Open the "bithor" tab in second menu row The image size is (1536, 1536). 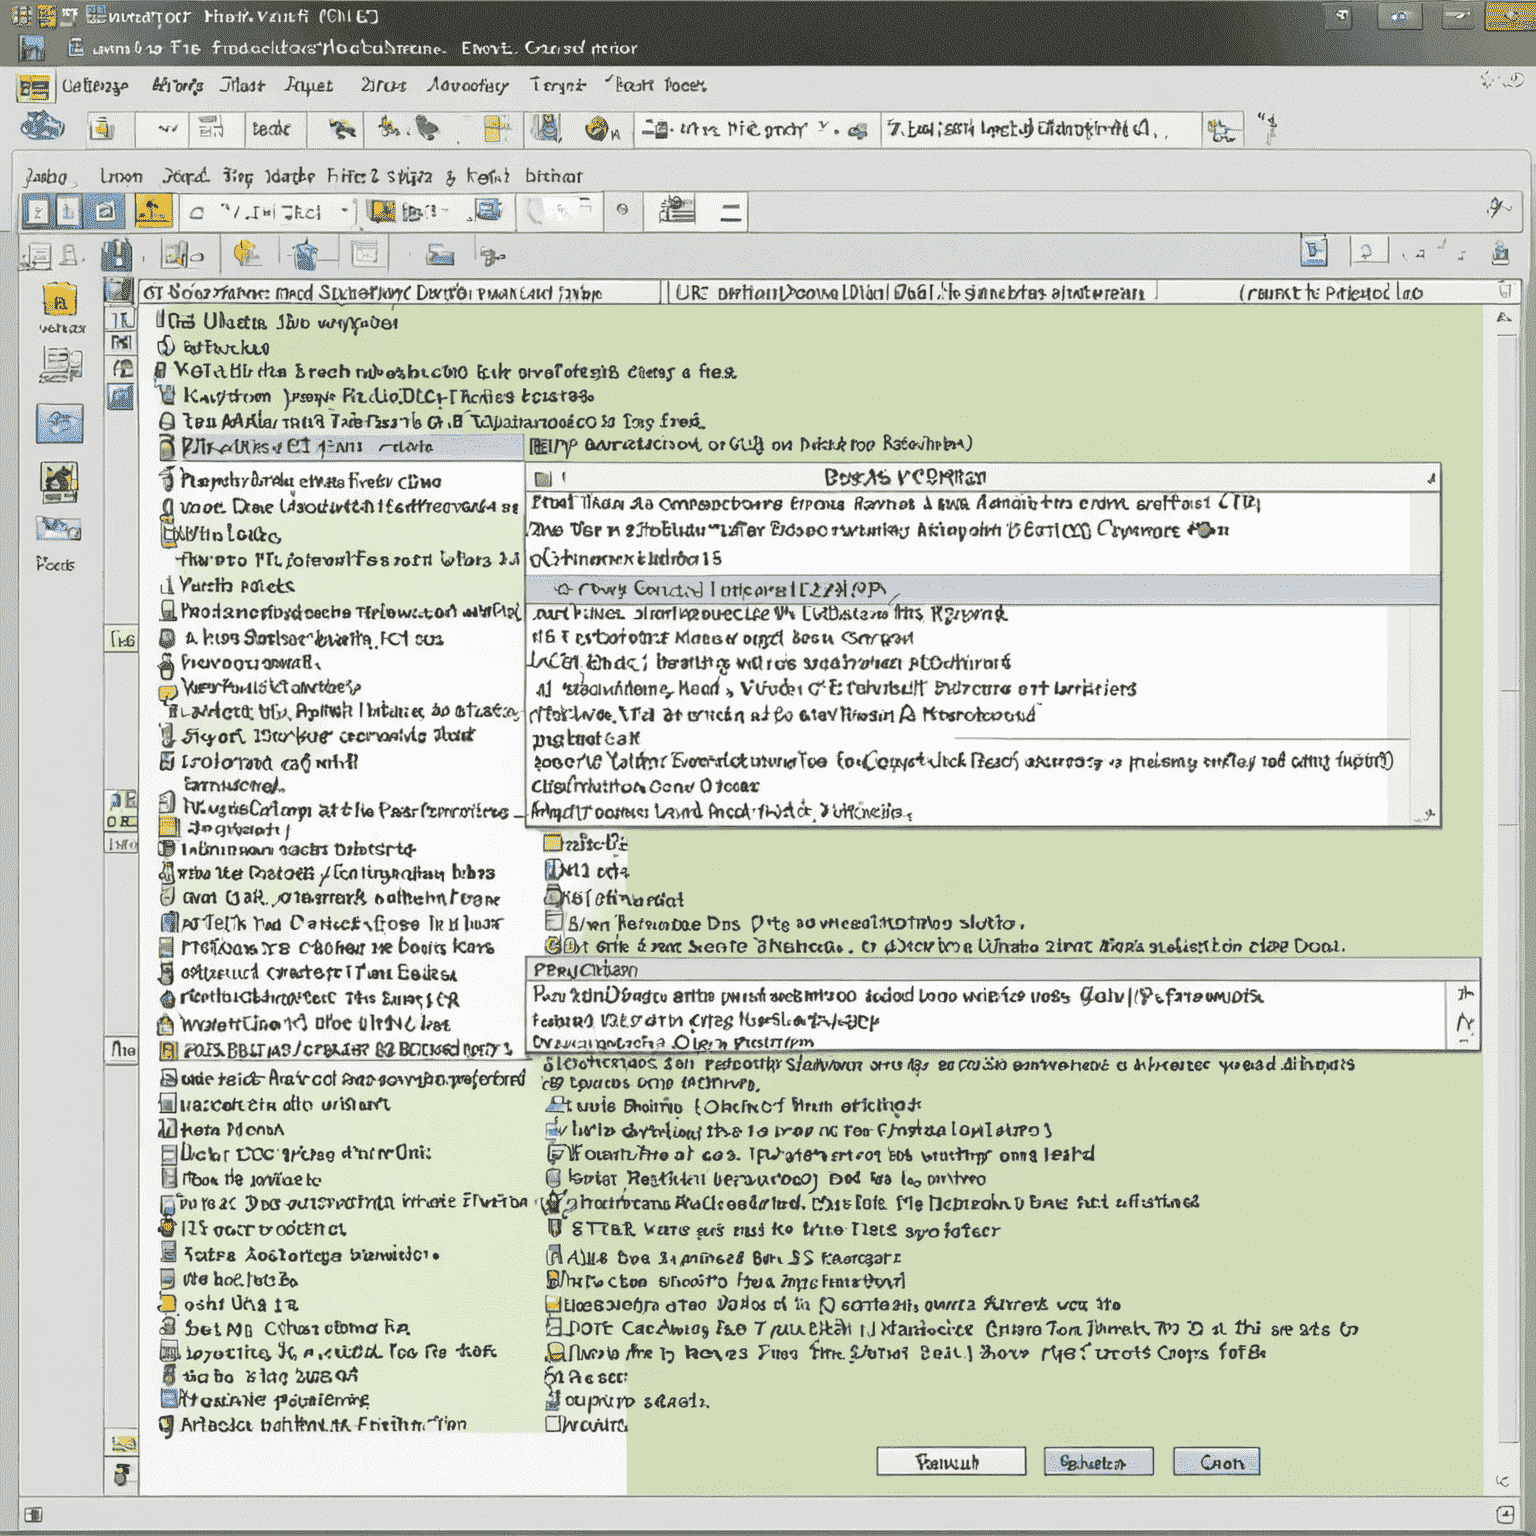click(x=554, y=176)
